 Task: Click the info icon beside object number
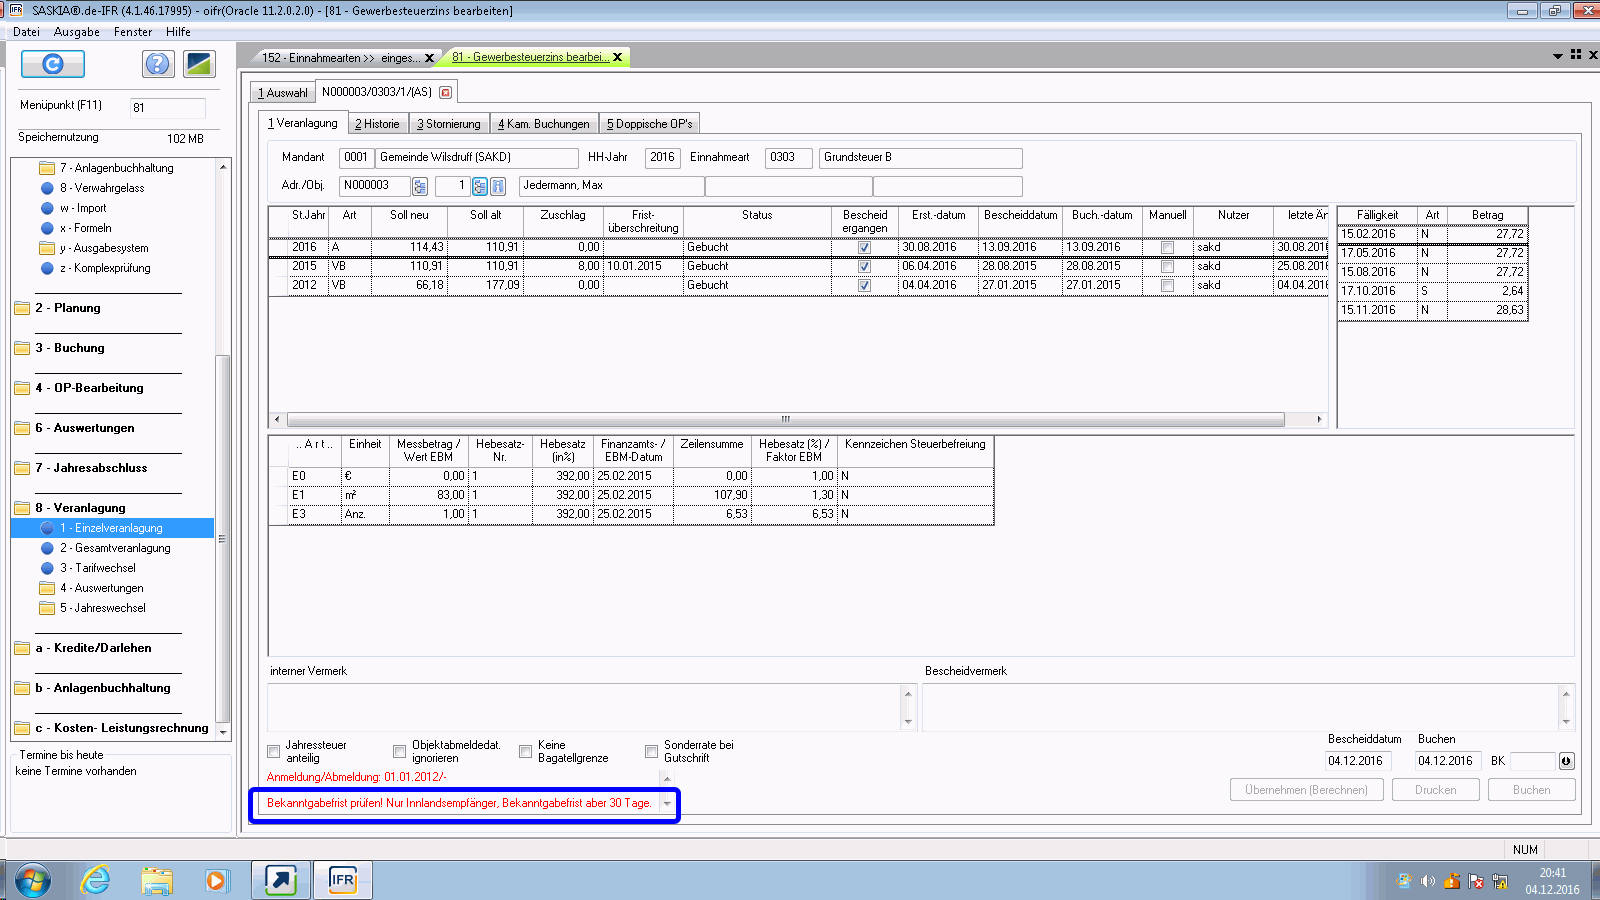click(x=498, y=186)
